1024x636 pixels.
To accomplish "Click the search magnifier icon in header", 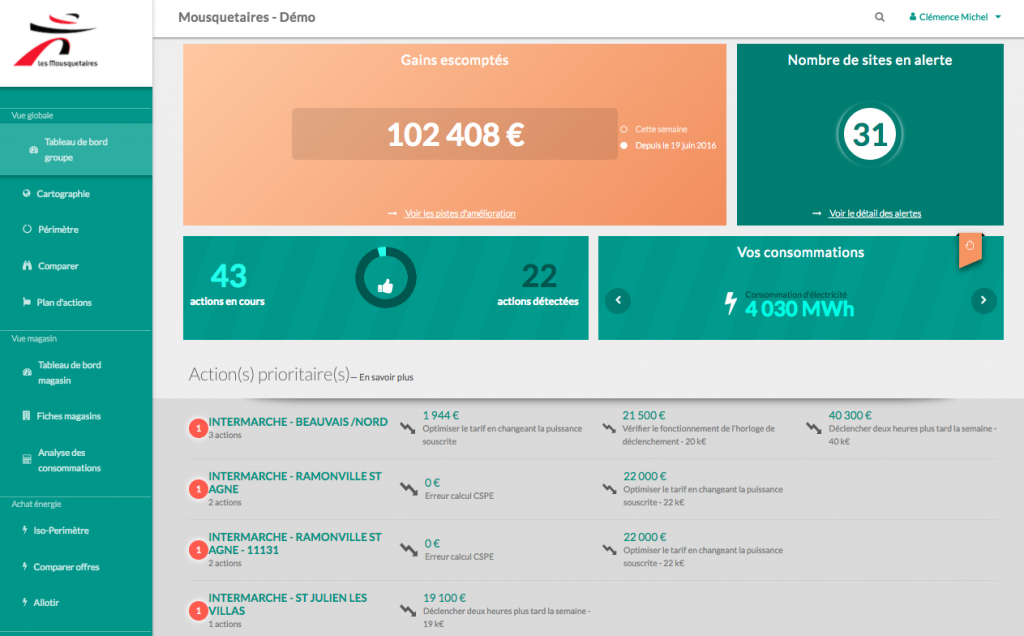I will click(x=880, y=17).
